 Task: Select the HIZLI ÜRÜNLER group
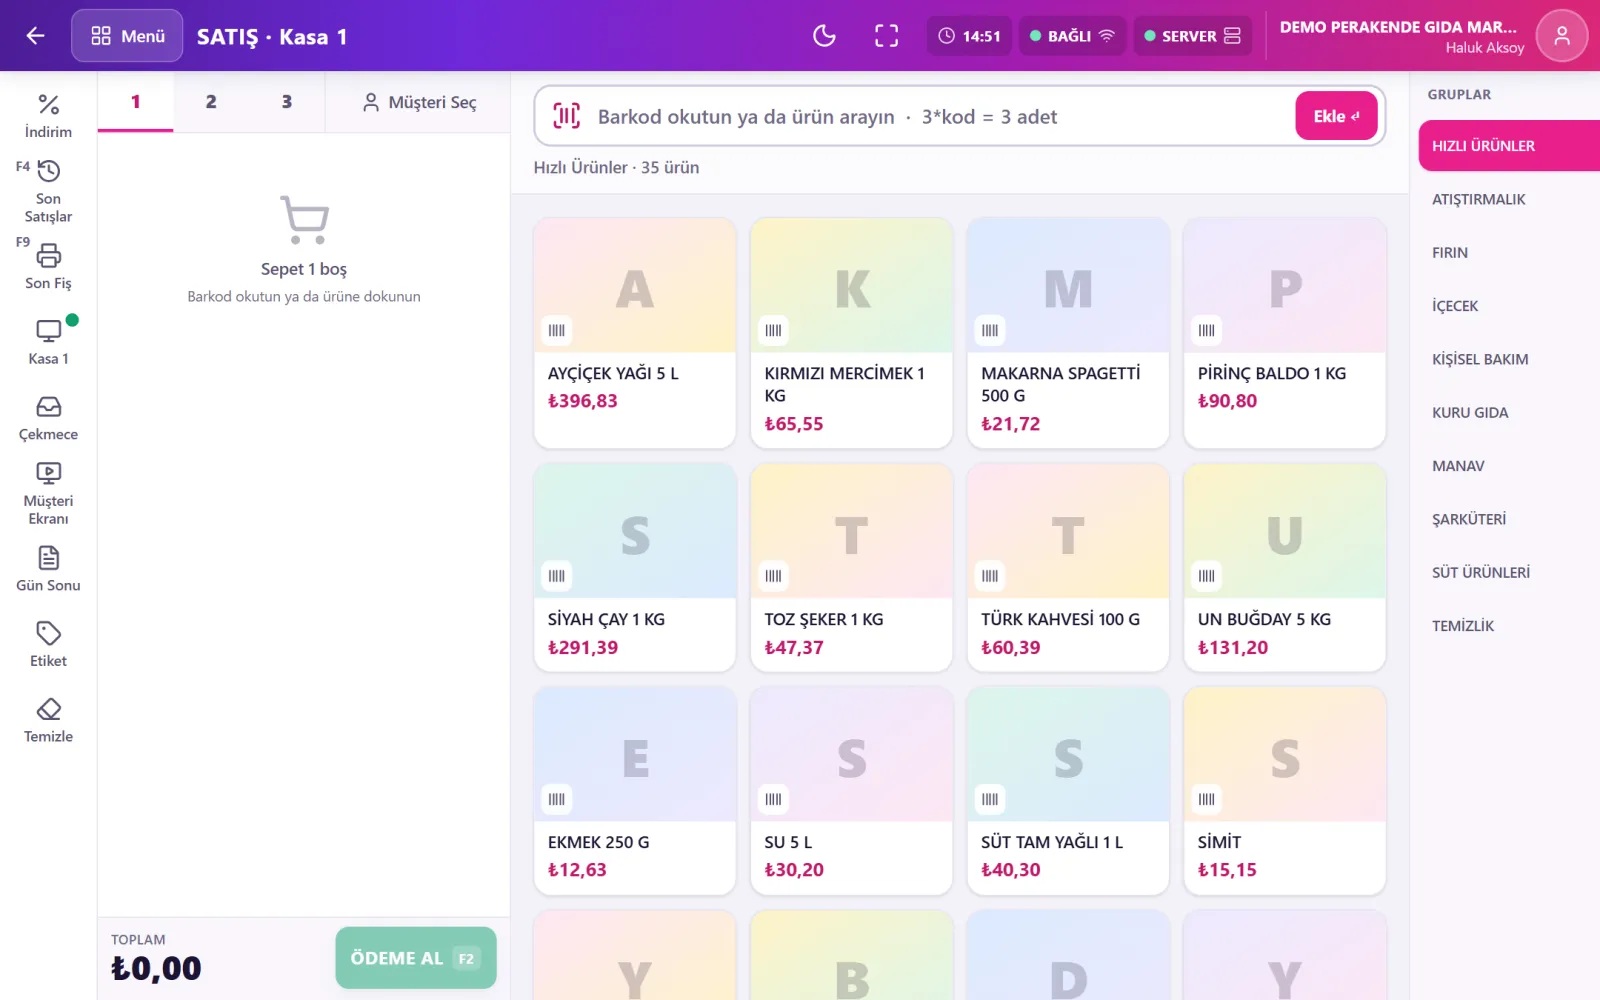[x=1509, y=146]
